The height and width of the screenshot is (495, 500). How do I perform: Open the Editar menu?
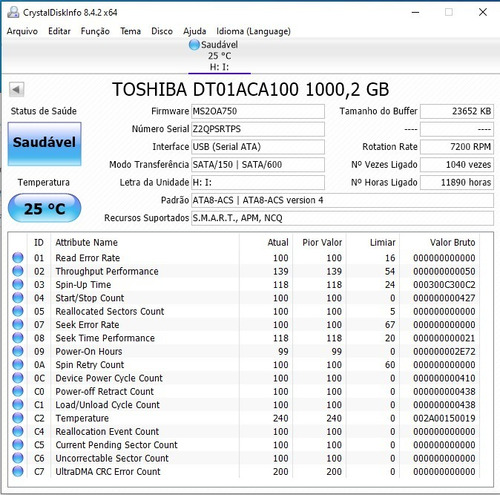pos(59,31)
